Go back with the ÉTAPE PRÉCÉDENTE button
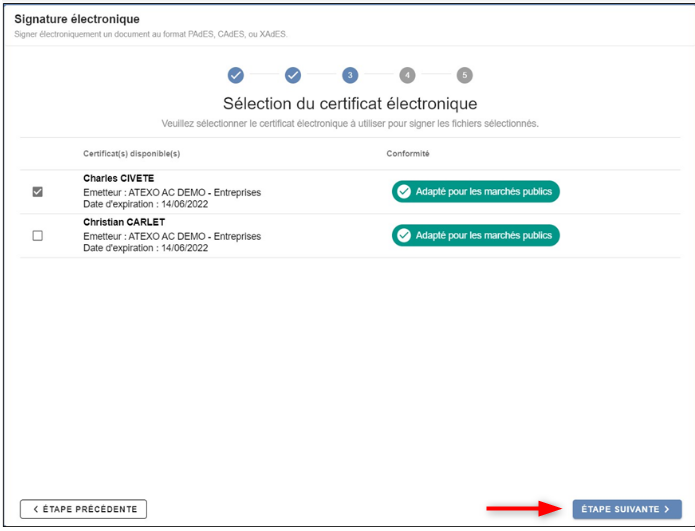Screen dimensions: 695x531 tap(84, 509)
